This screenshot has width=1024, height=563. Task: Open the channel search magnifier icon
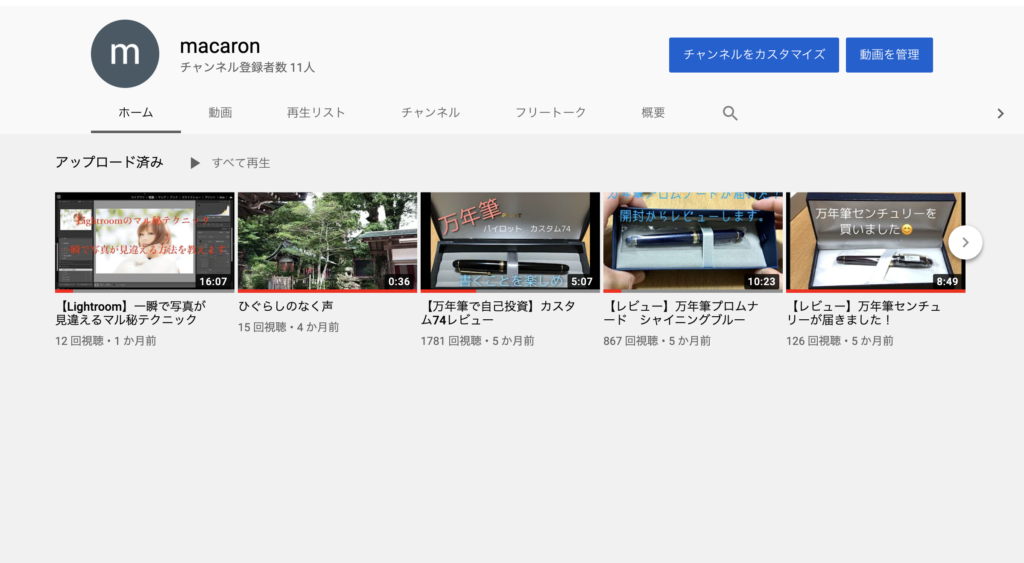pyautogui.click(x=730, y=113)
